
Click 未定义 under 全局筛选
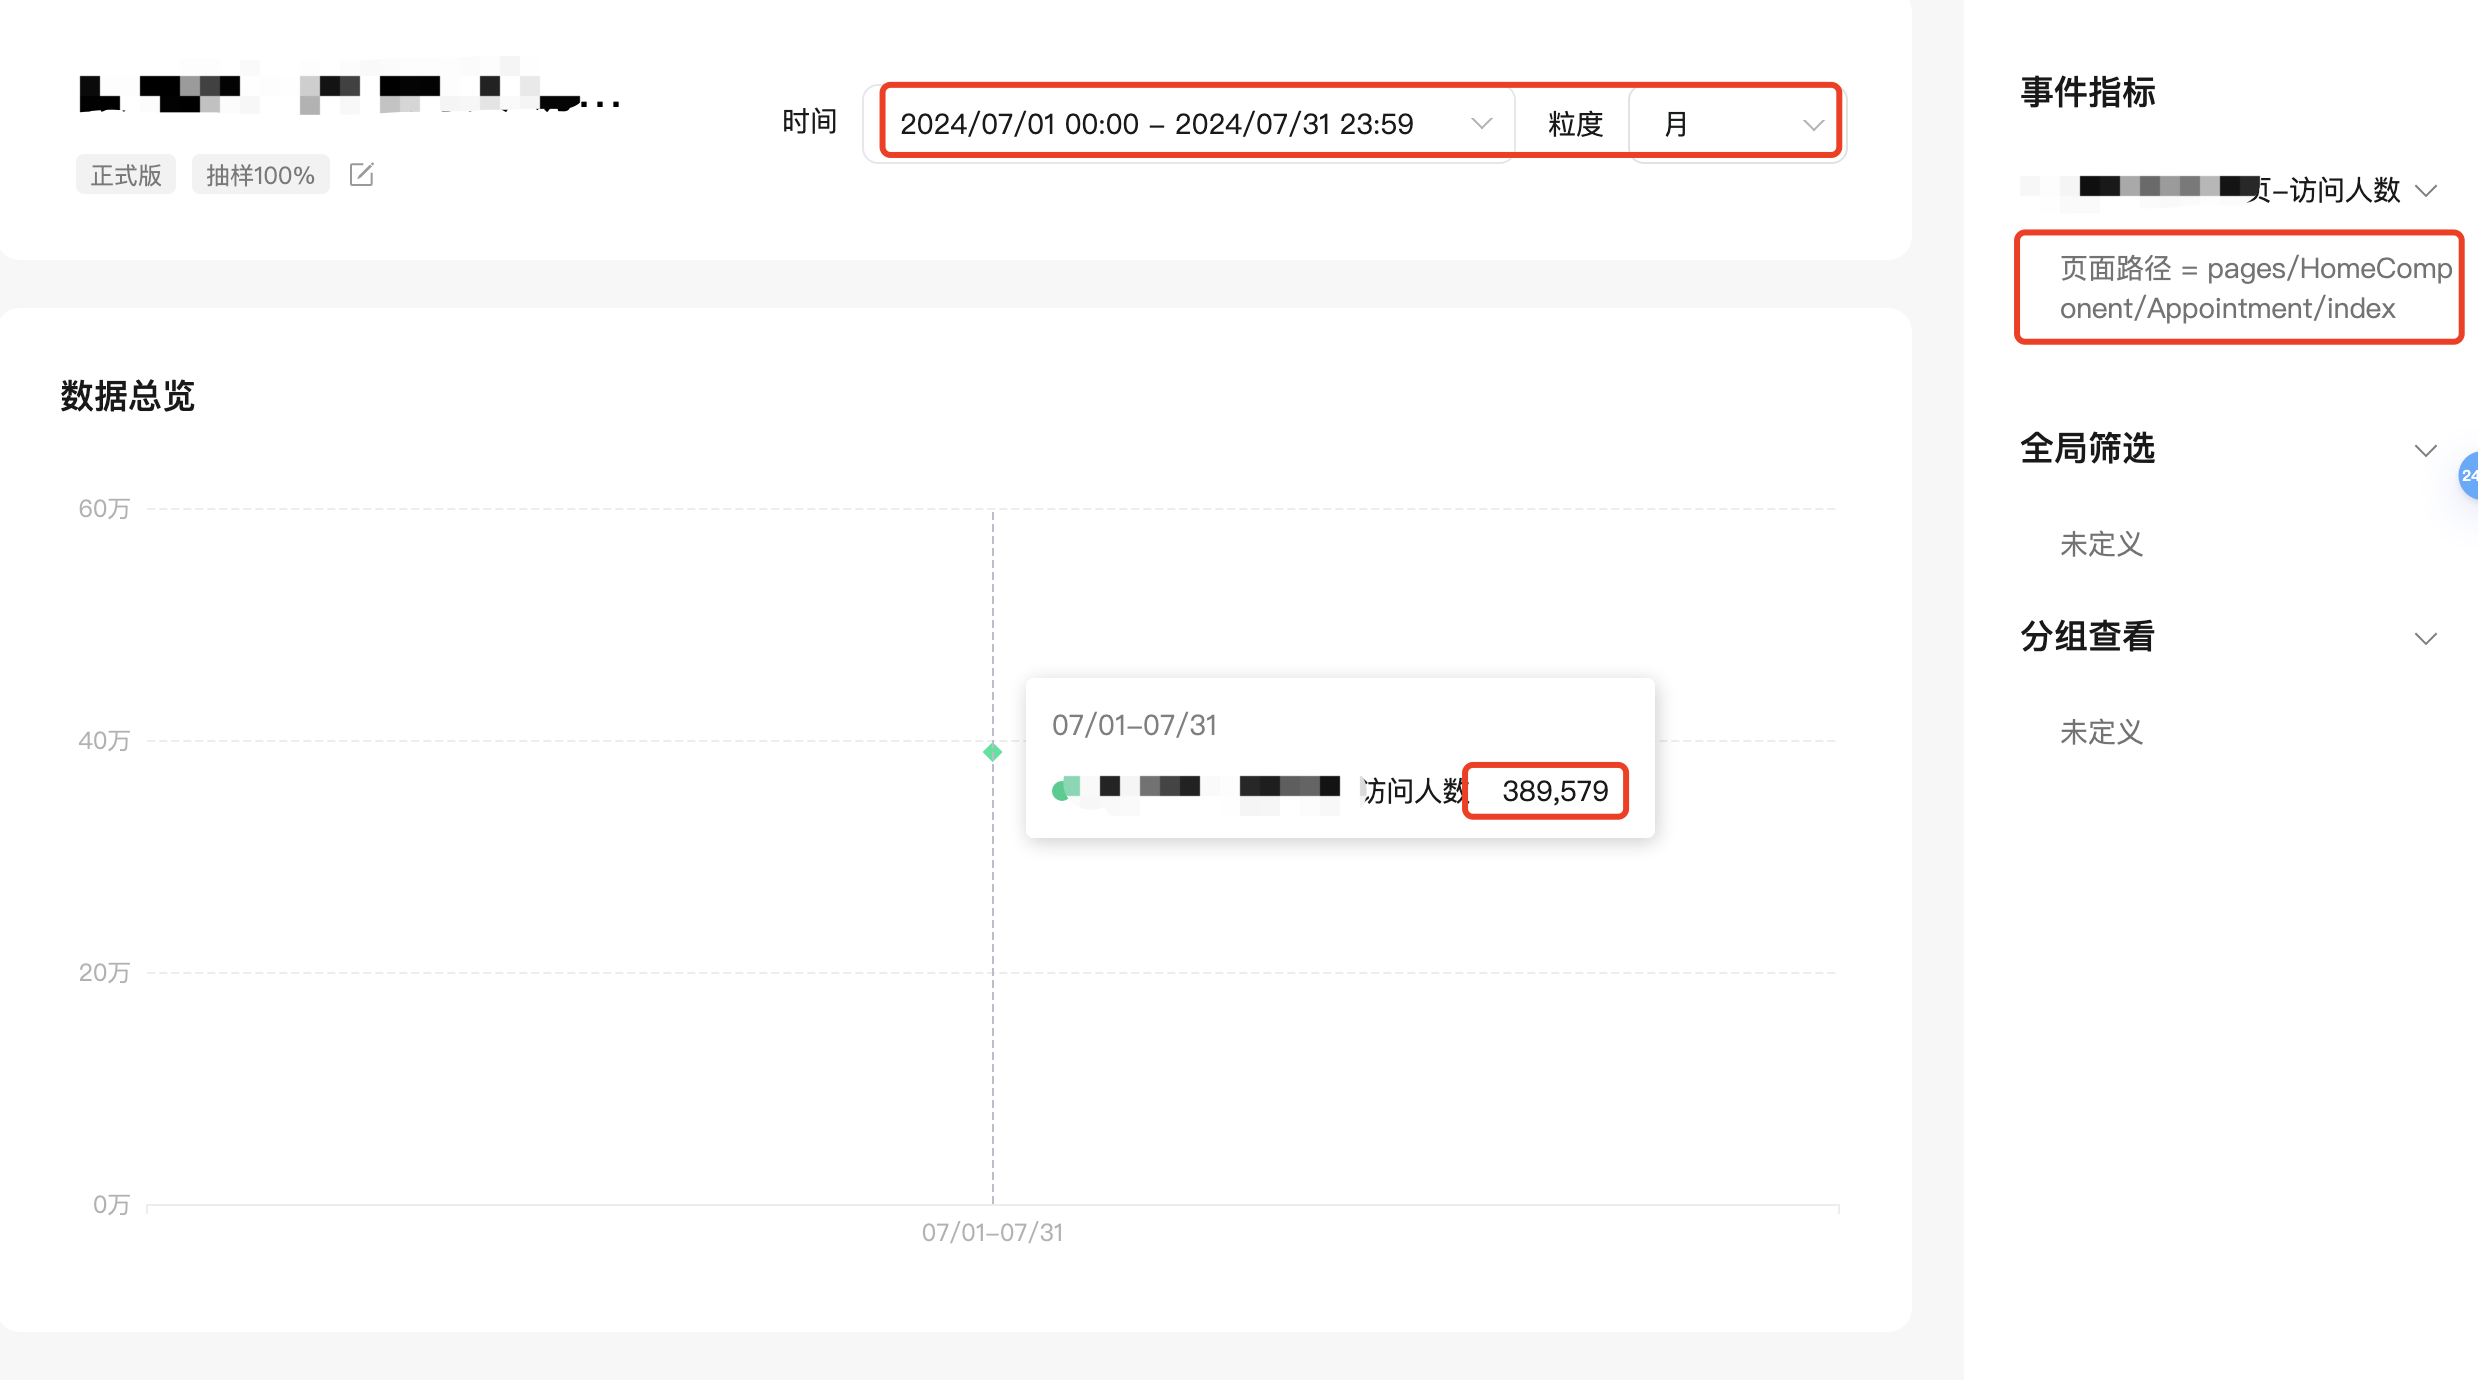[2101, 544]
